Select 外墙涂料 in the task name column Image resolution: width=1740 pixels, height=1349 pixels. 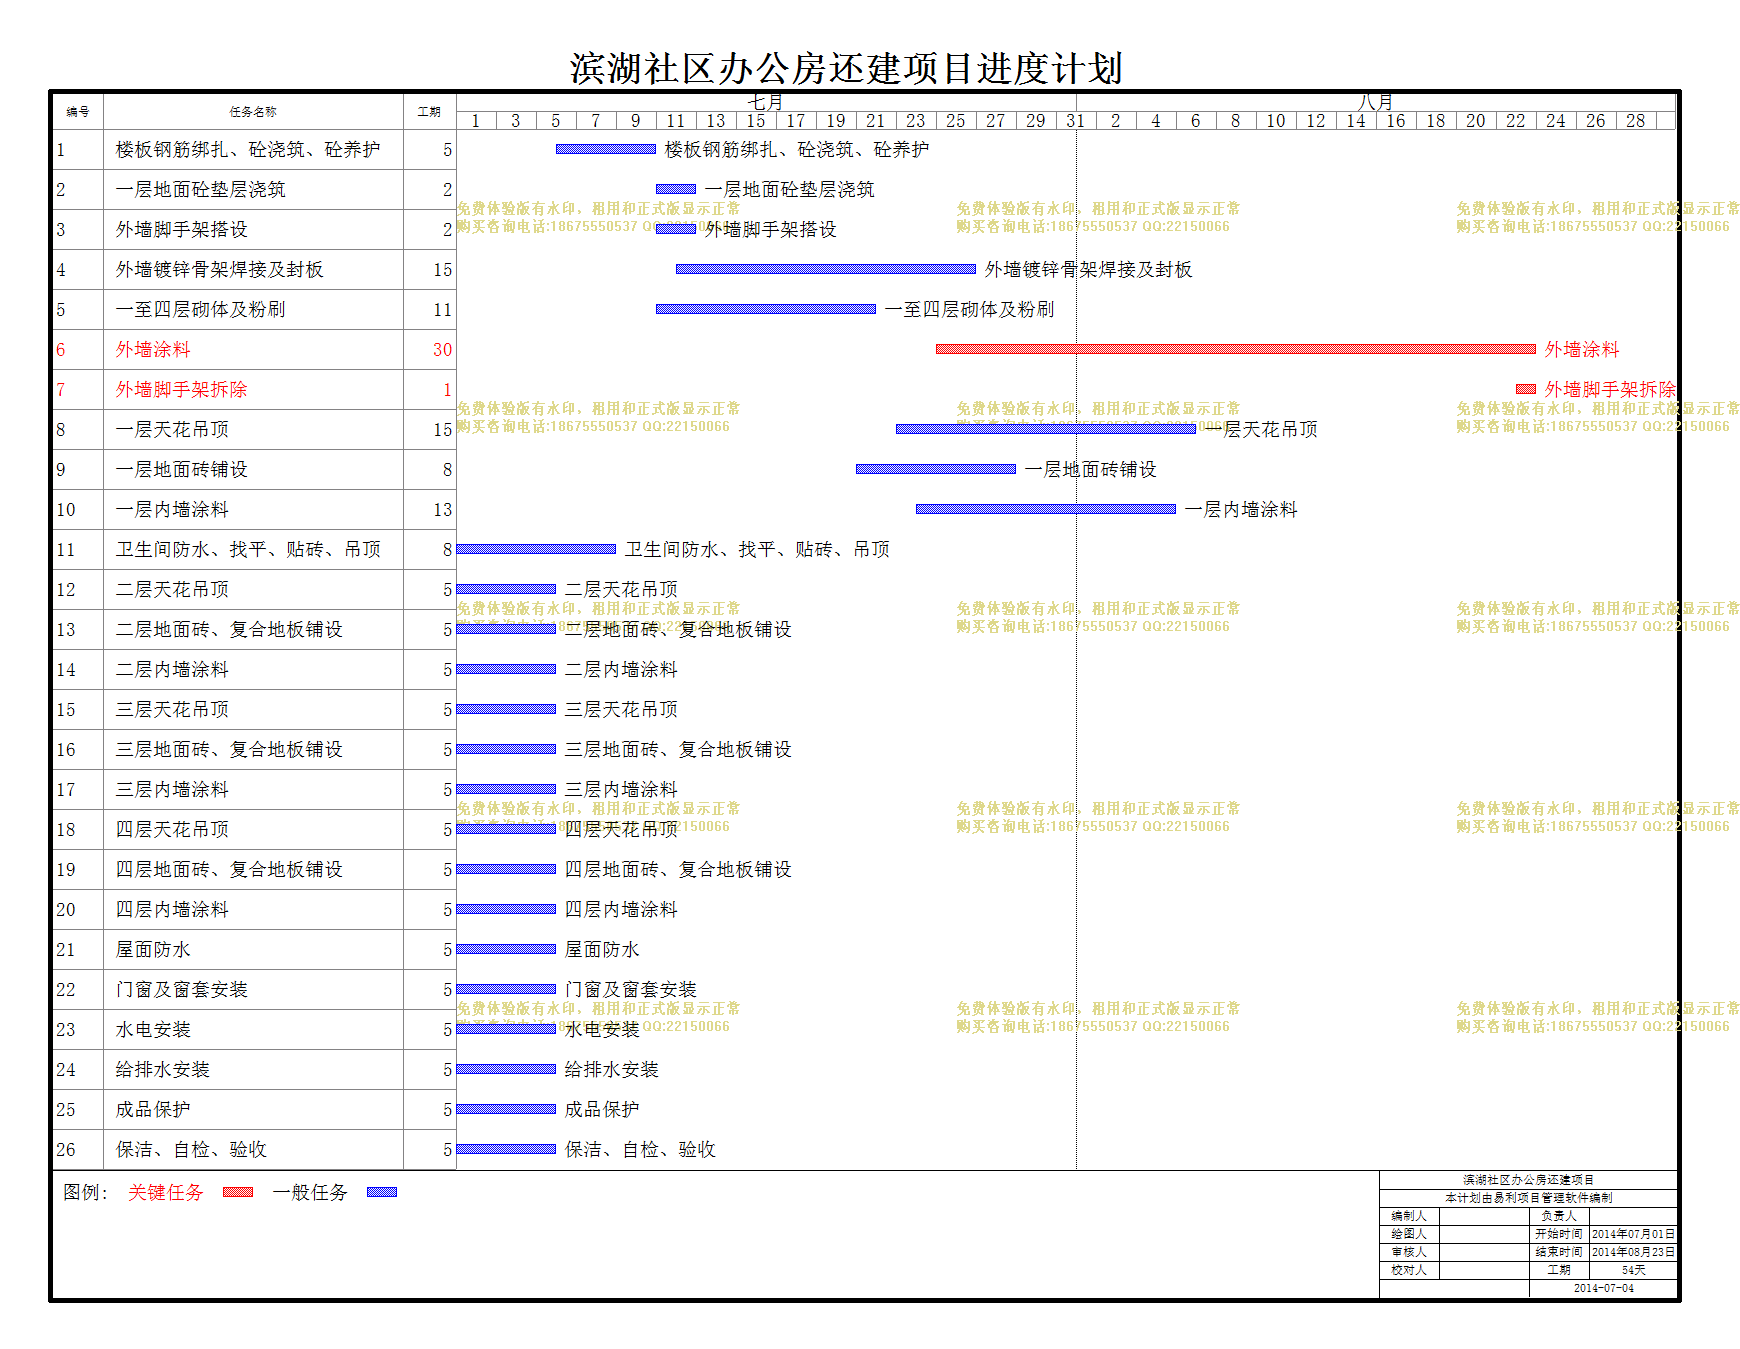point(153,349)
